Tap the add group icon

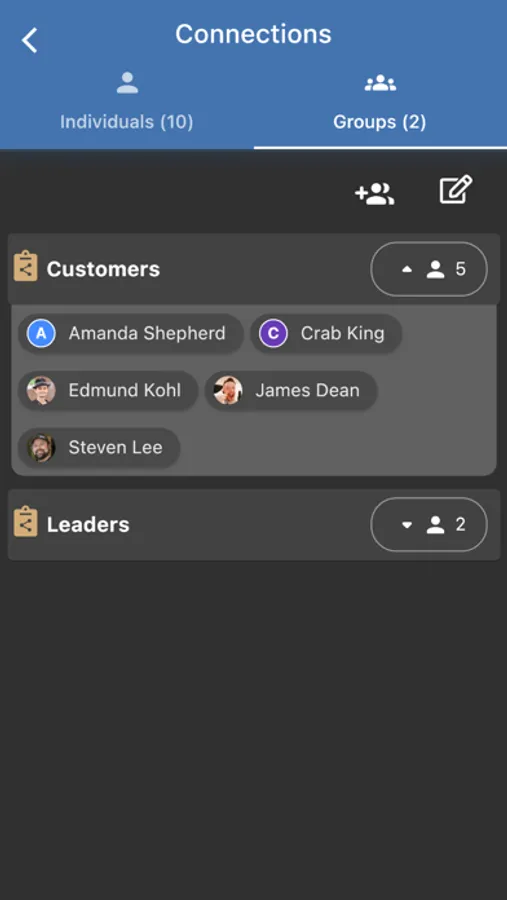click(x=374, y=193)
